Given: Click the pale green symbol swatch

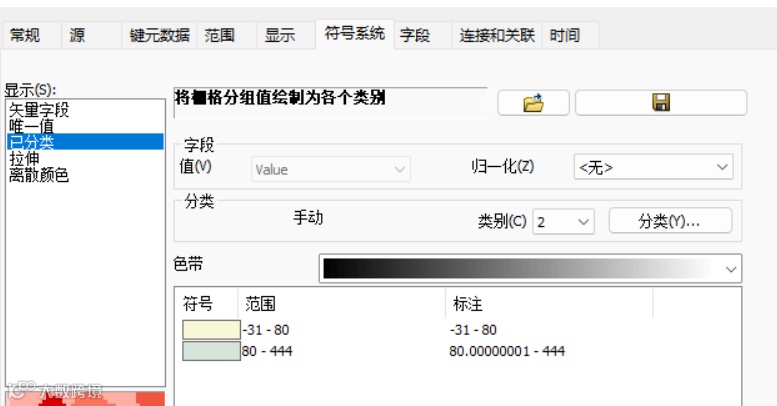Looking at the screenshot, I should (211, 351).
